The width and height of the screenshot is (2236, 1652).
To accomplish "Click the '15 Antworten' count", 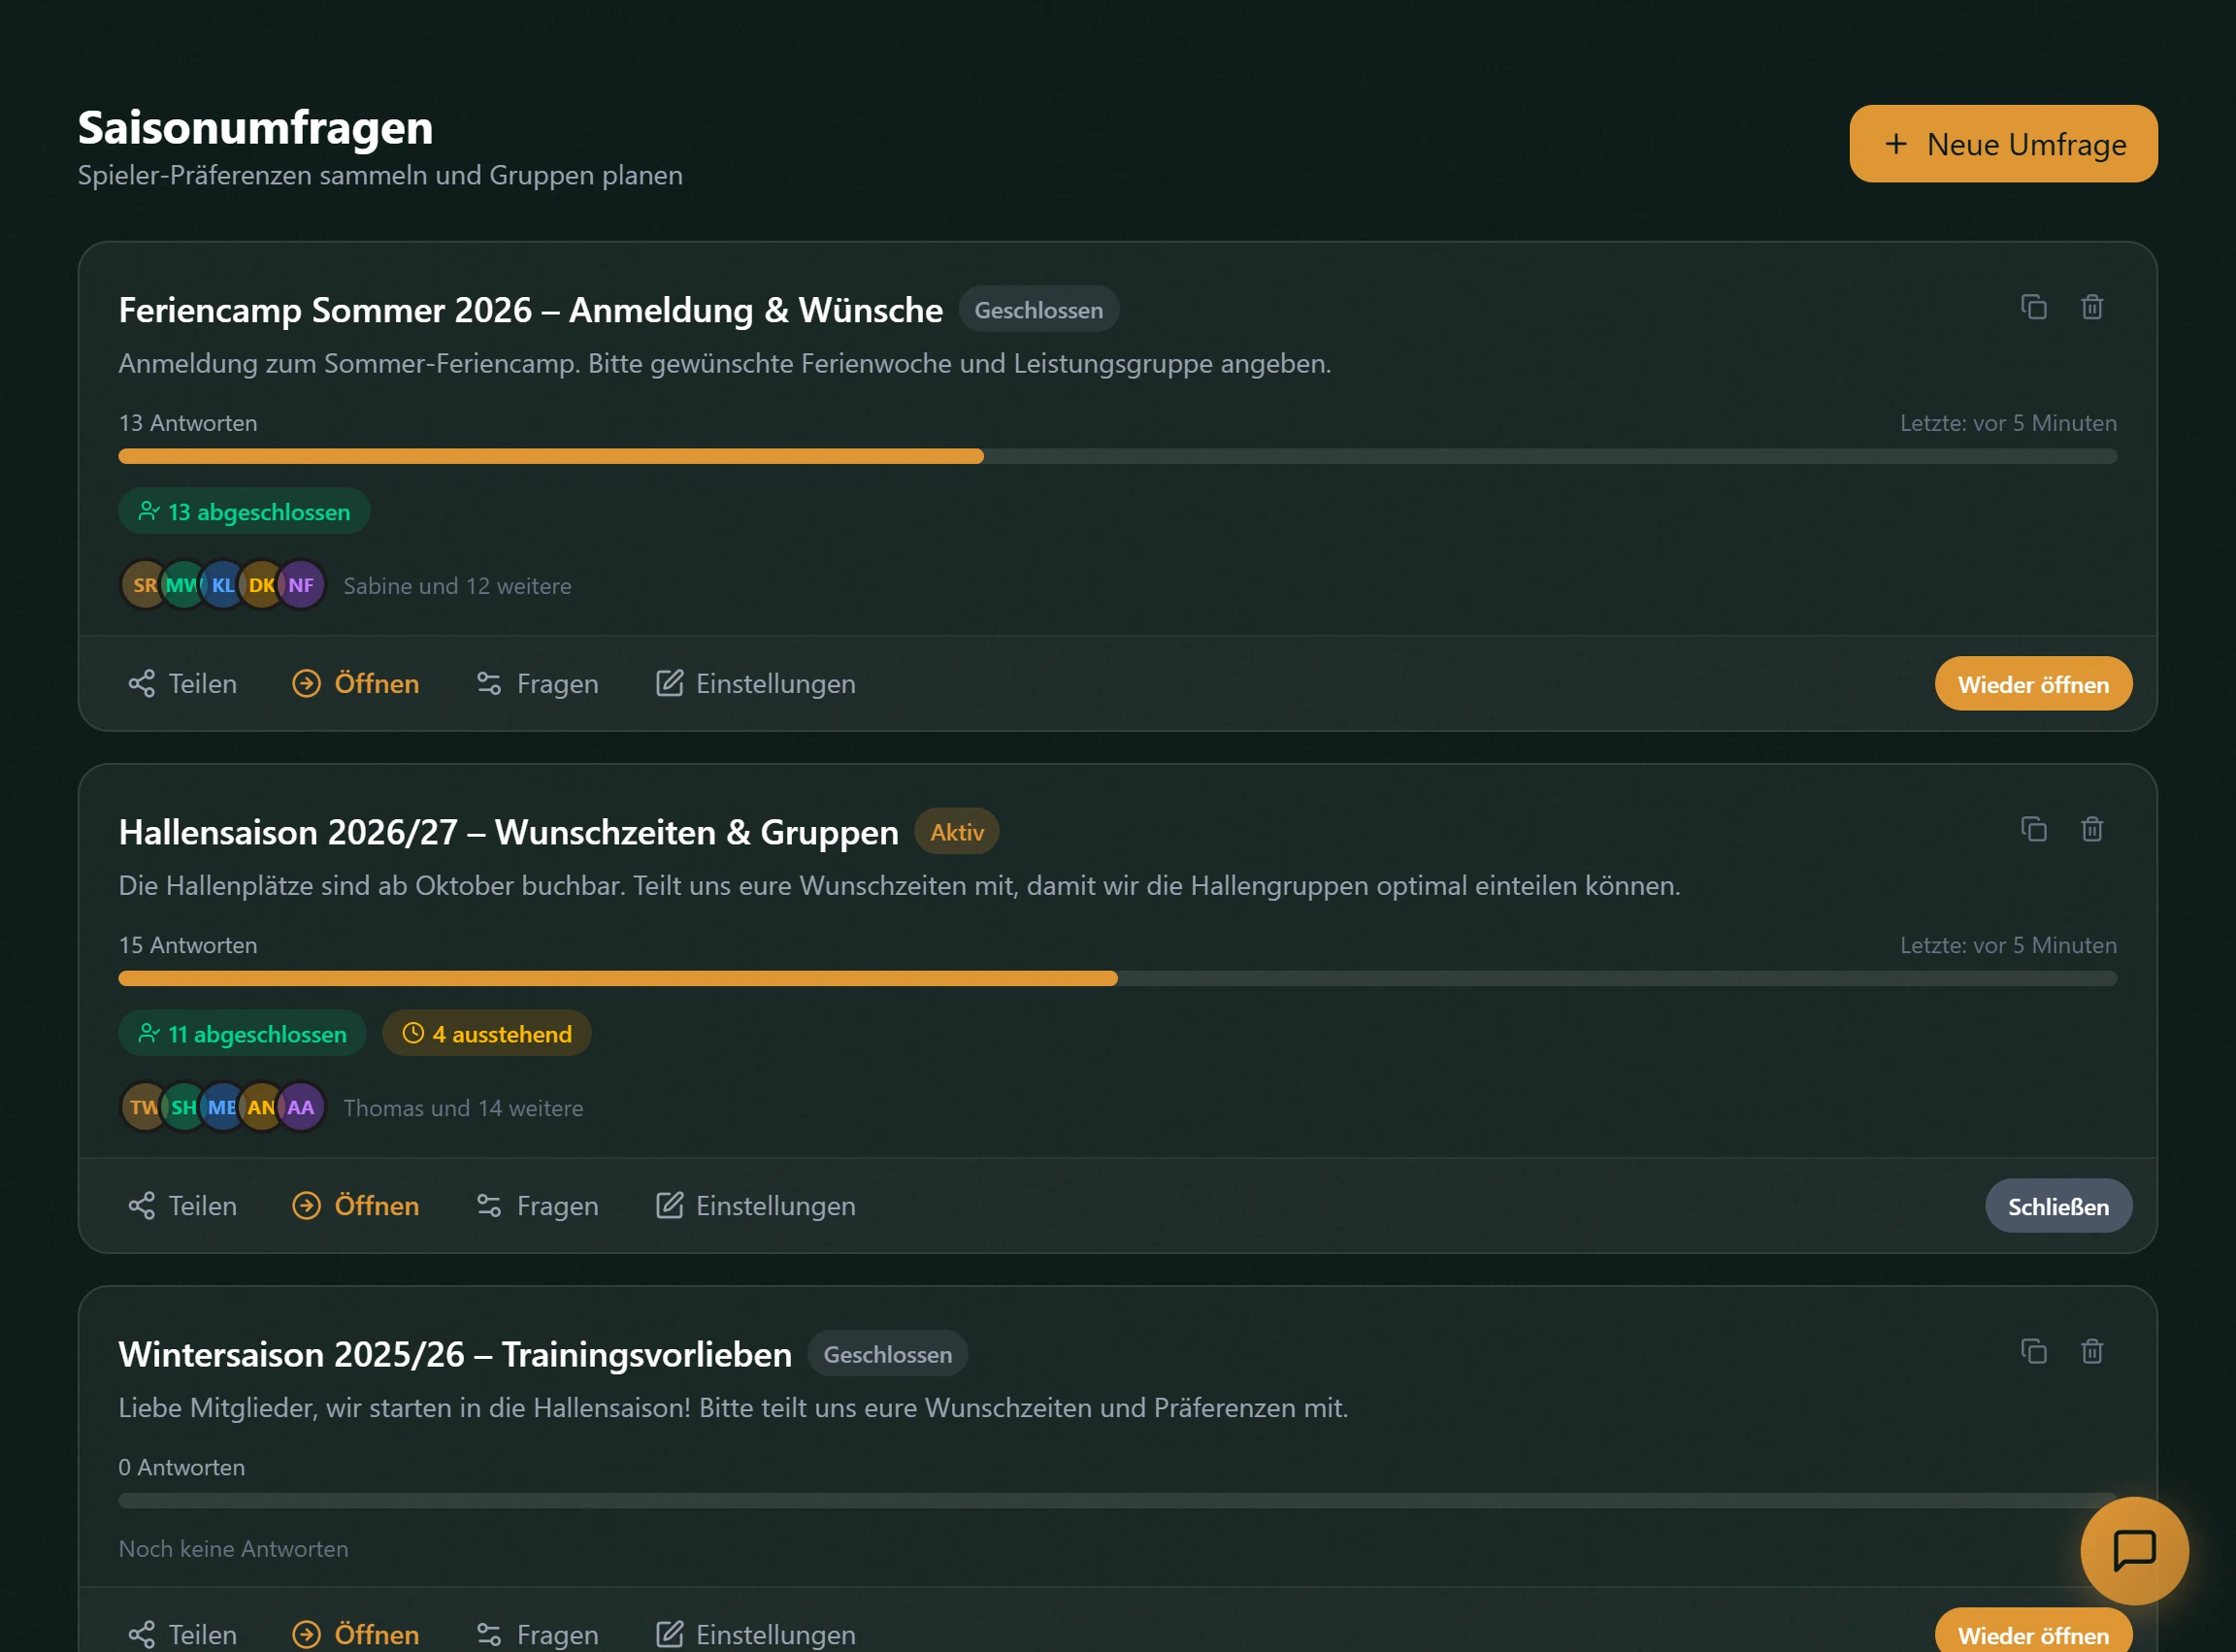I will (188, 945).
